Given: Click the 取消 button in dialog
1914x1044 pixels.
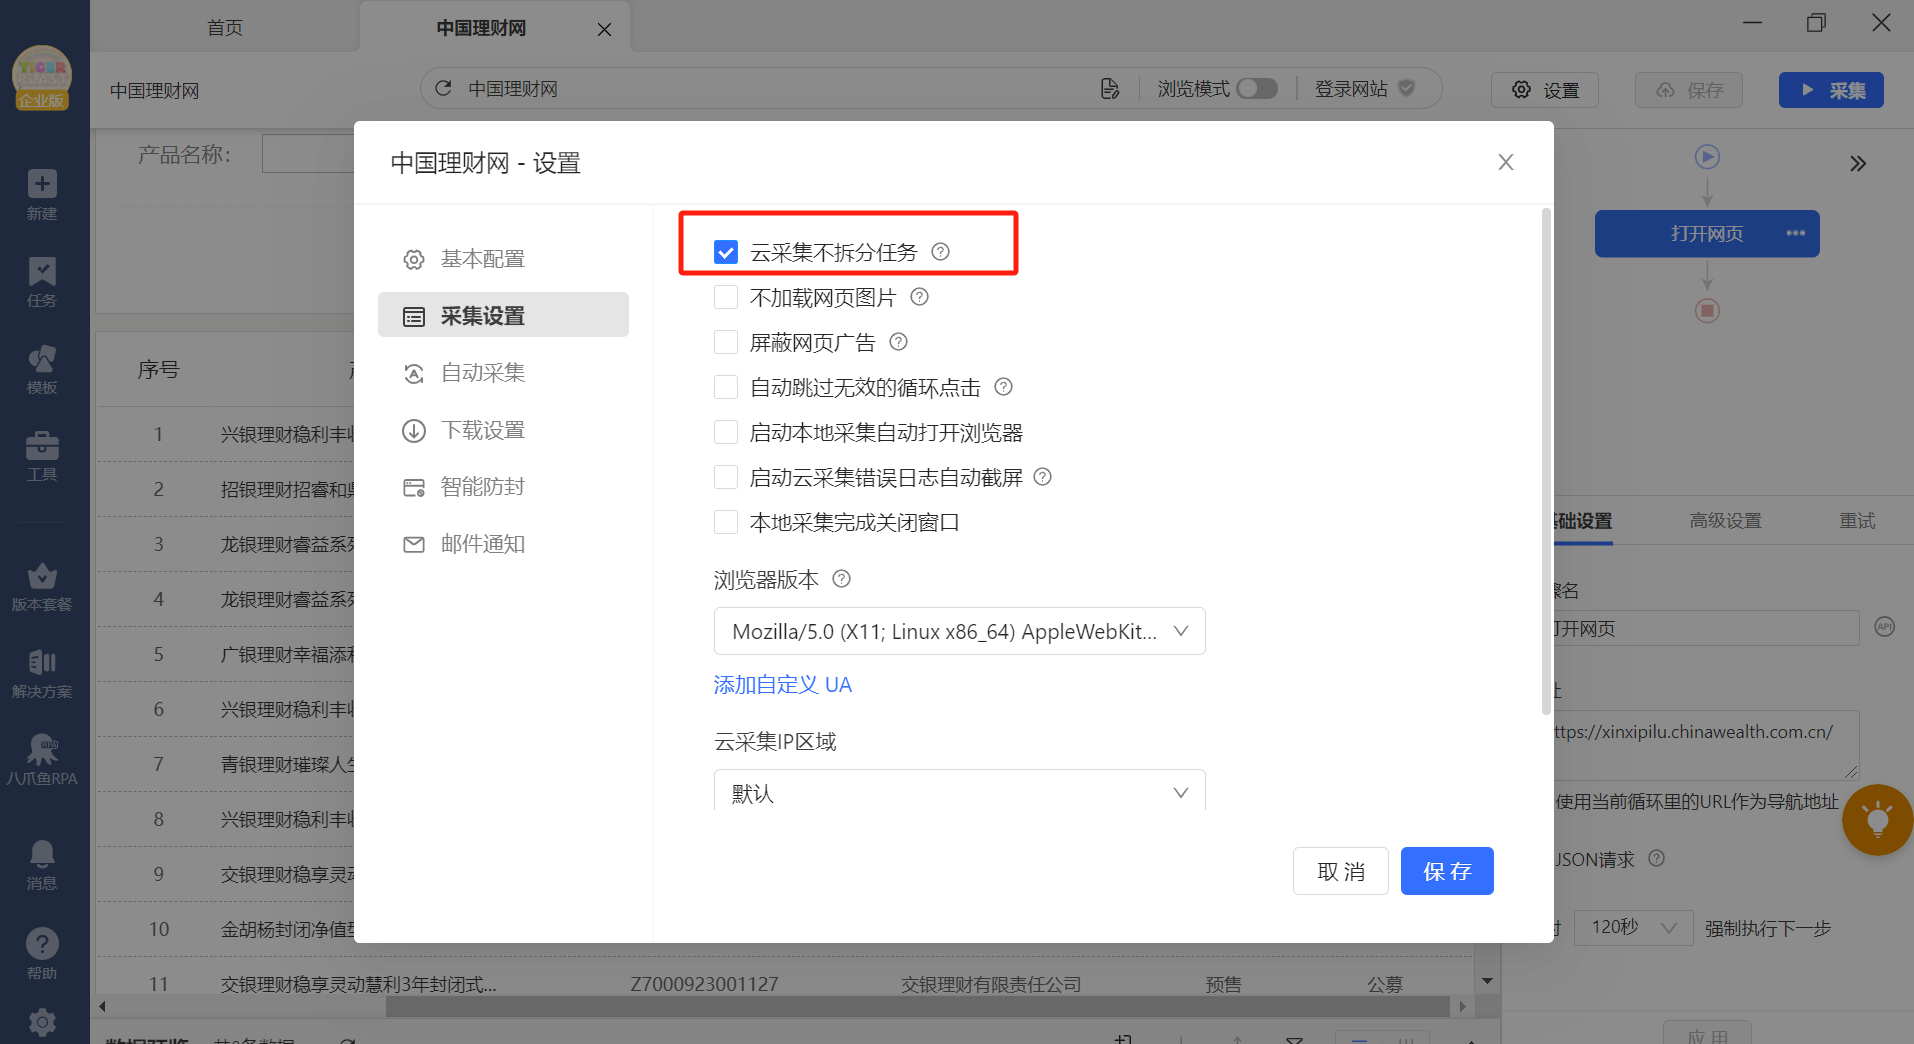Looking at the screenshot, I should tap(1340, 871).
